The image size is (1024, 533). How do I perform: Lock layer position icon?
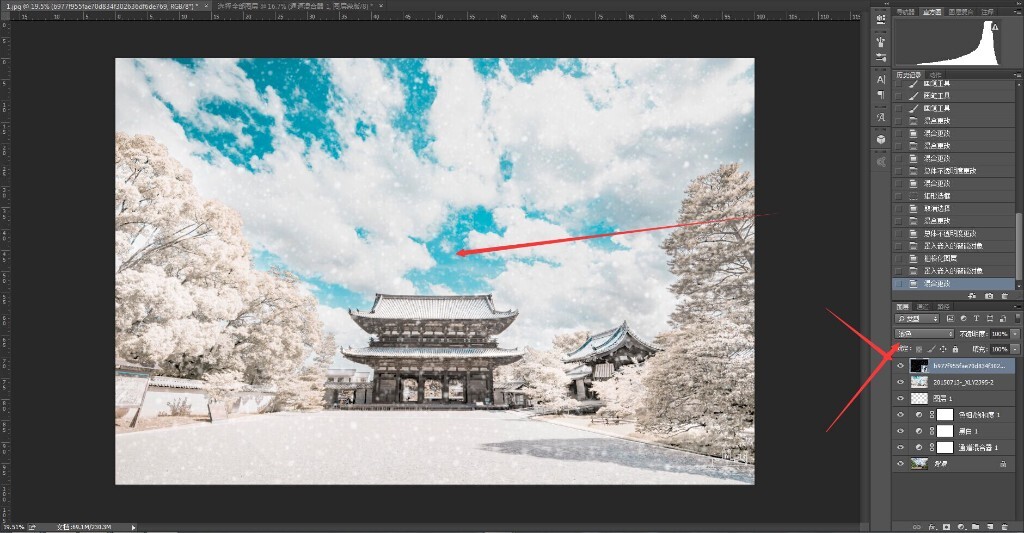[943, 349]
